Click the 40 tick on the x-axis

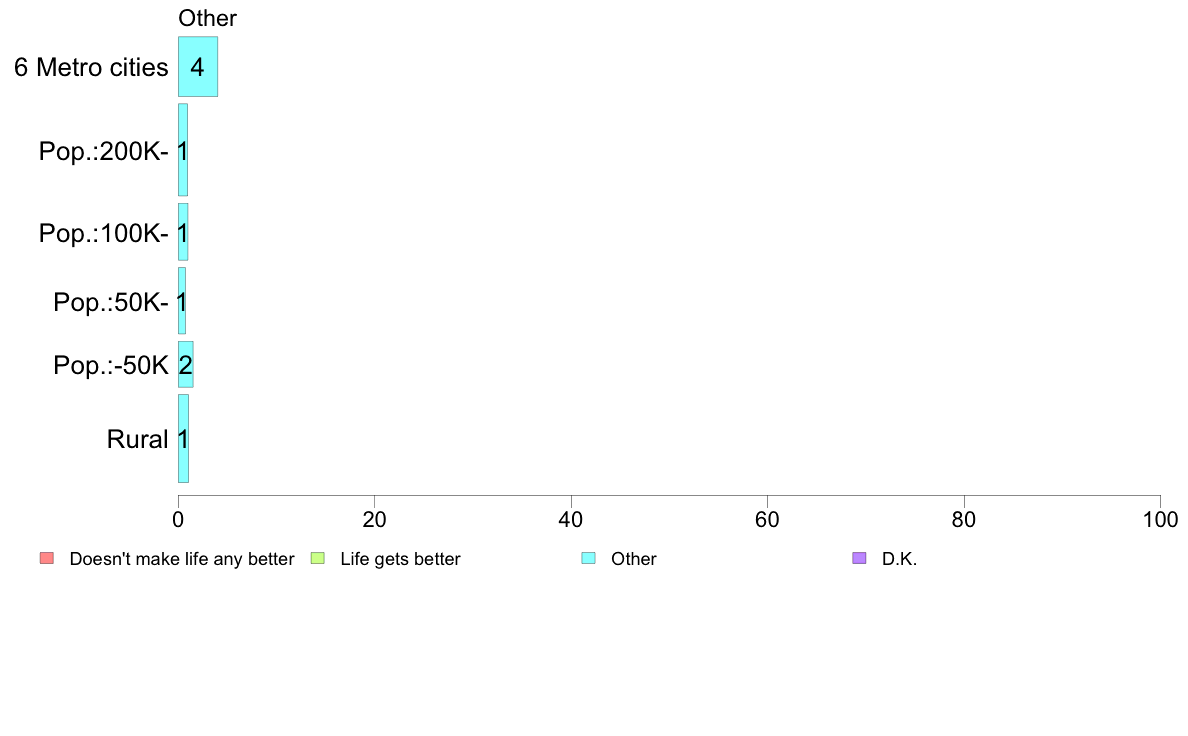pyautogui.click(x=571, y=519)
